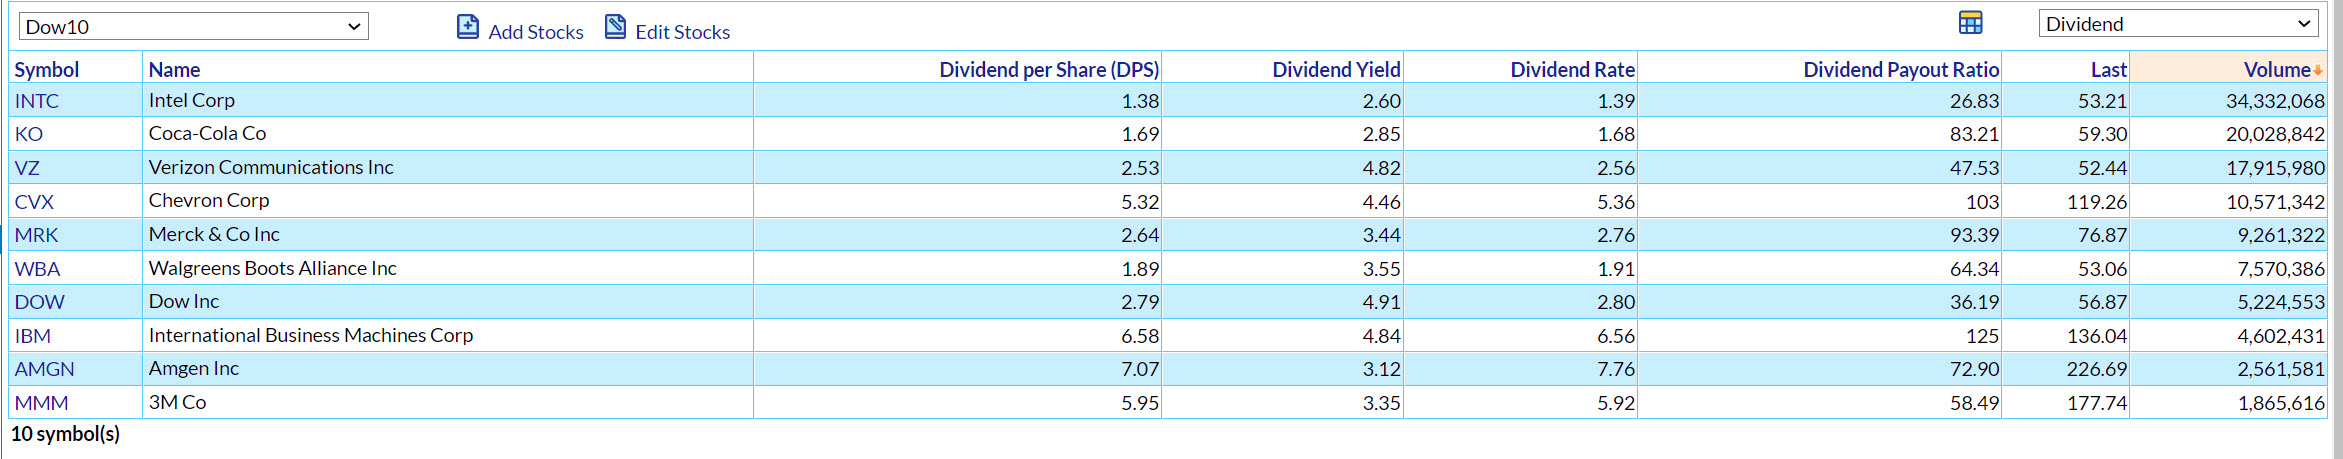Screen dimensions: 2343x459
Task: Click Walgreens last price 53.06
Action: [2102, 269]
